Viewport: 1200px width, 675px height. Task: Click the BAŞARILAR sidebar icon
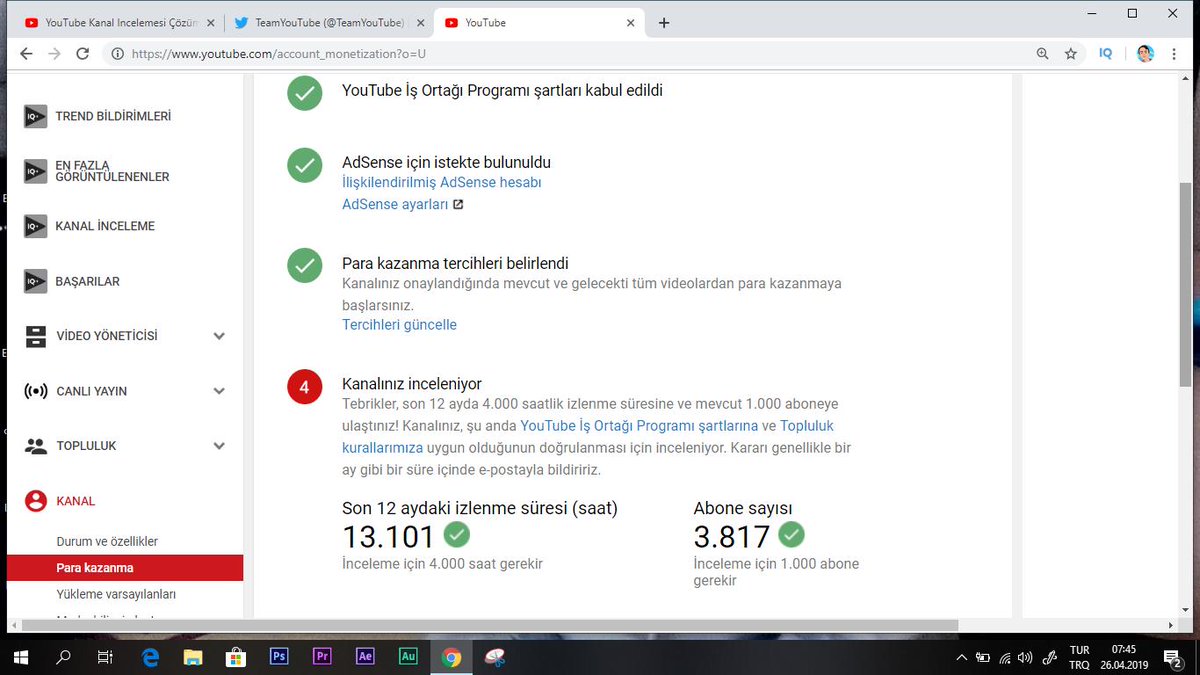tap(36, 281)
